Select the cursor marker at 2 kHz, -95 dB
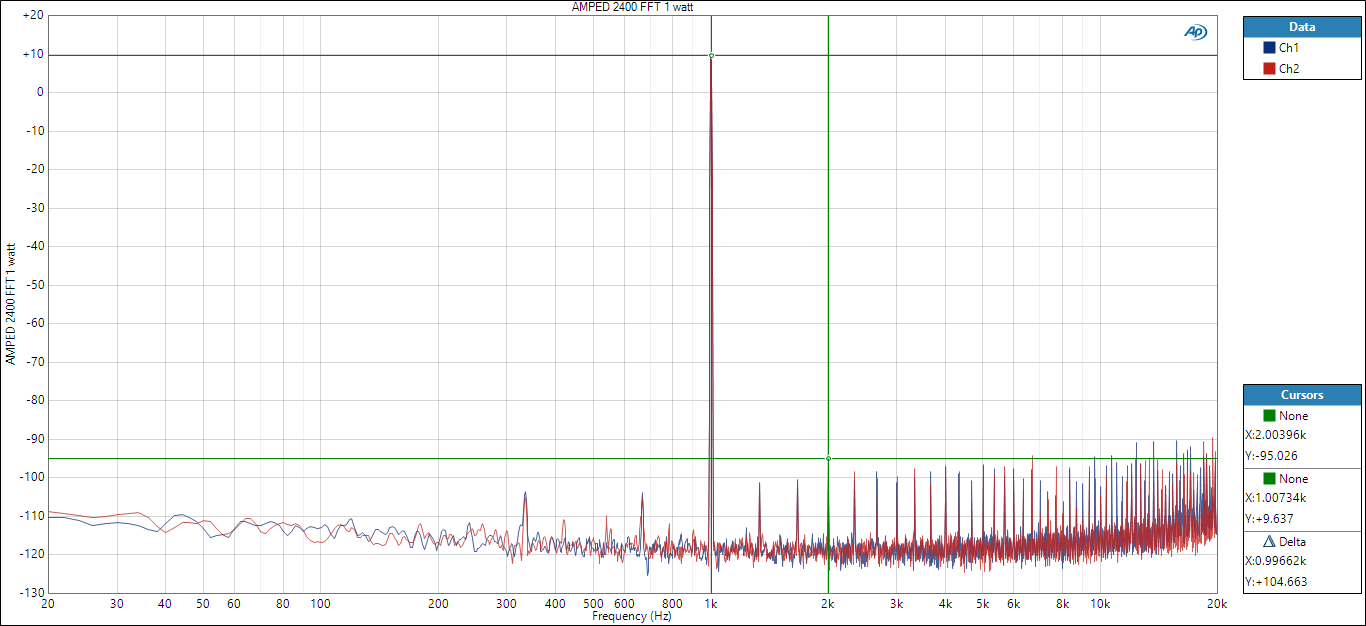 pos(828,459)
